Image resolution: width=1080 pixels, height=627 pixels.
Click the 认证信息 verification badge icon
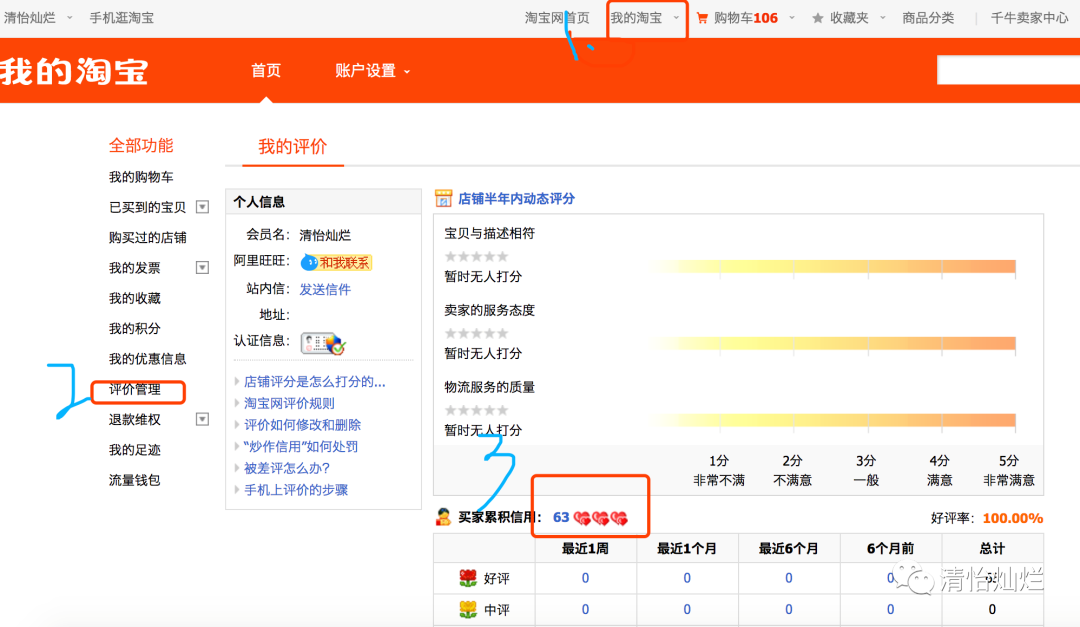coord(323,342)
